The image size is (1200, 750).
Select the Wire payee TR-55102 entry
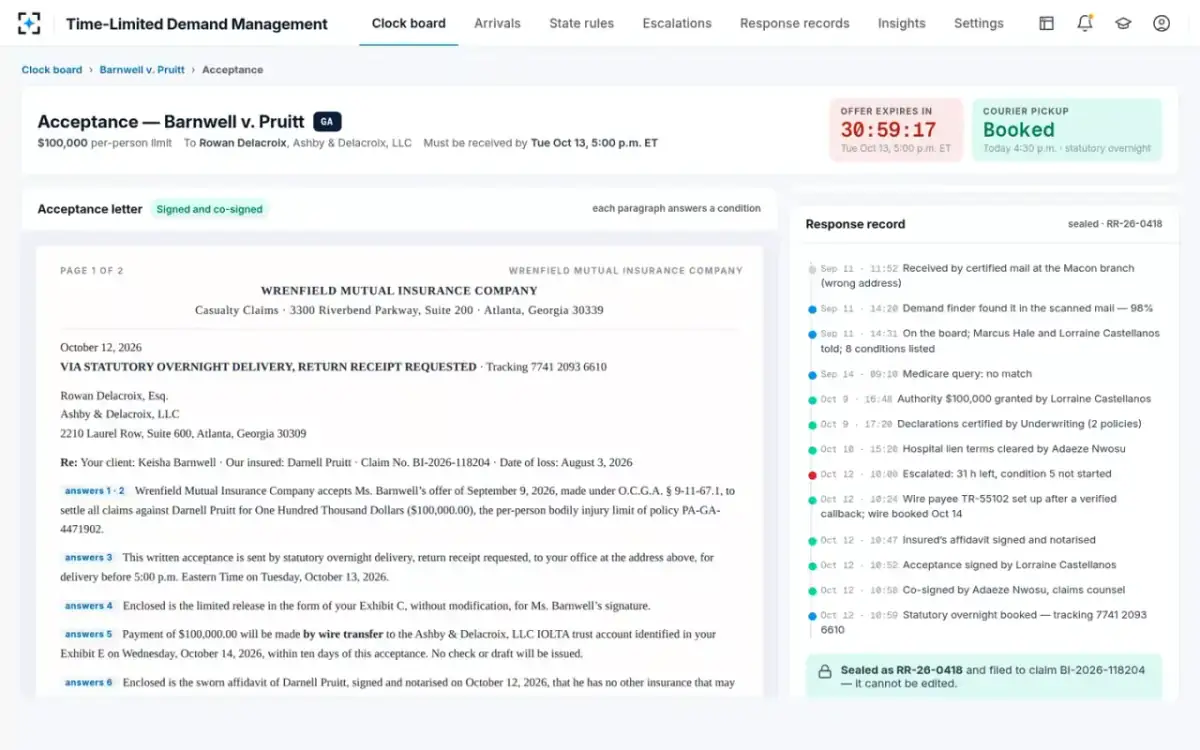[x=985, y=506]
